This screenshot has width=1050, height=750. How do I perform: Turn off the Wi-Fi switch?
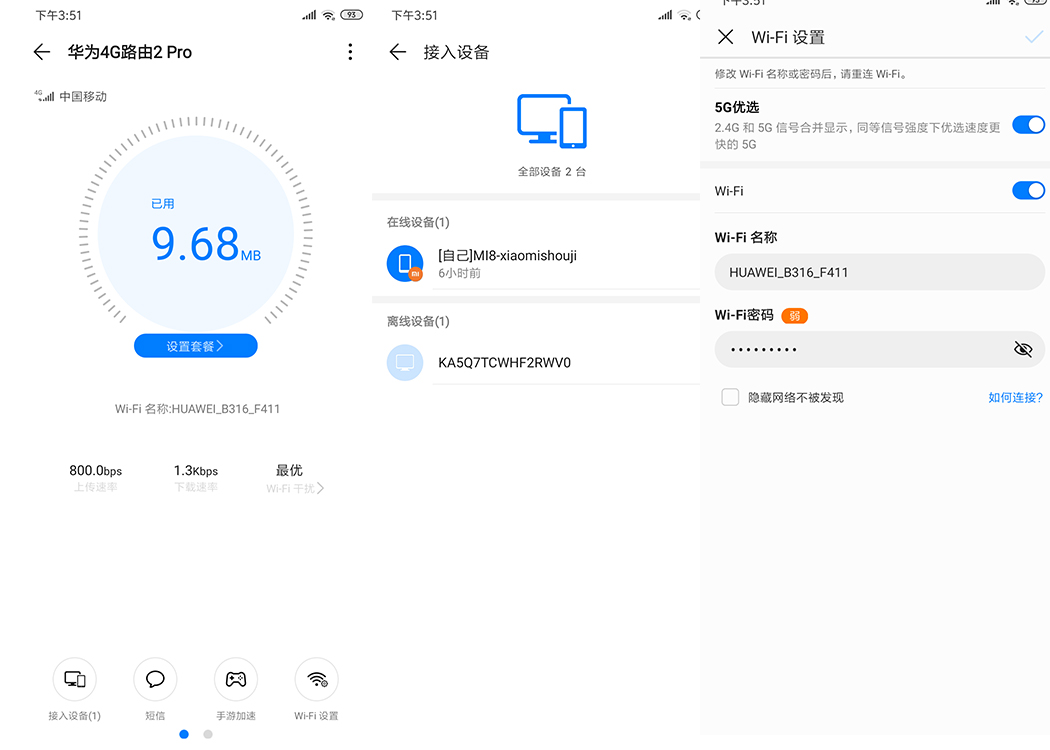(1028, 190)
